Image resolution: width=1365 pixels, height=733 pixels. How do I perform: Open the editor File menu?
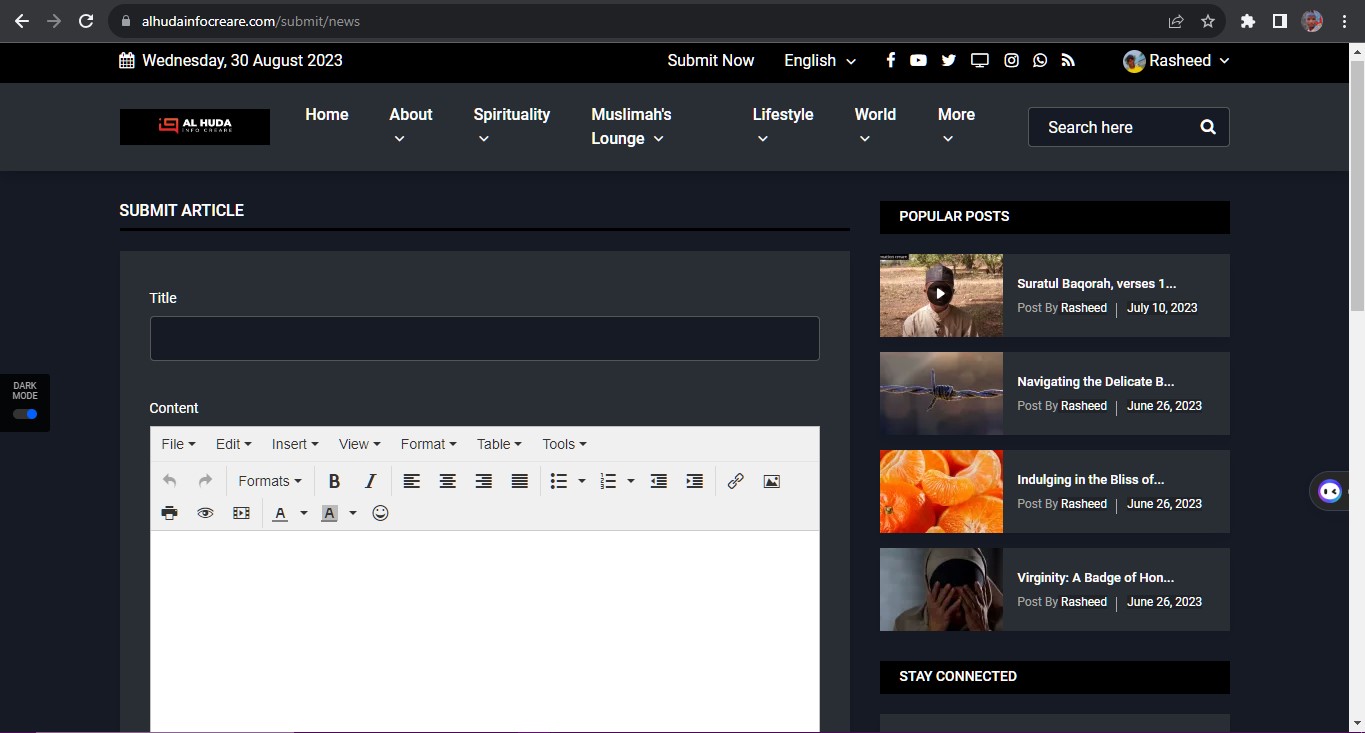pos(178,444)
